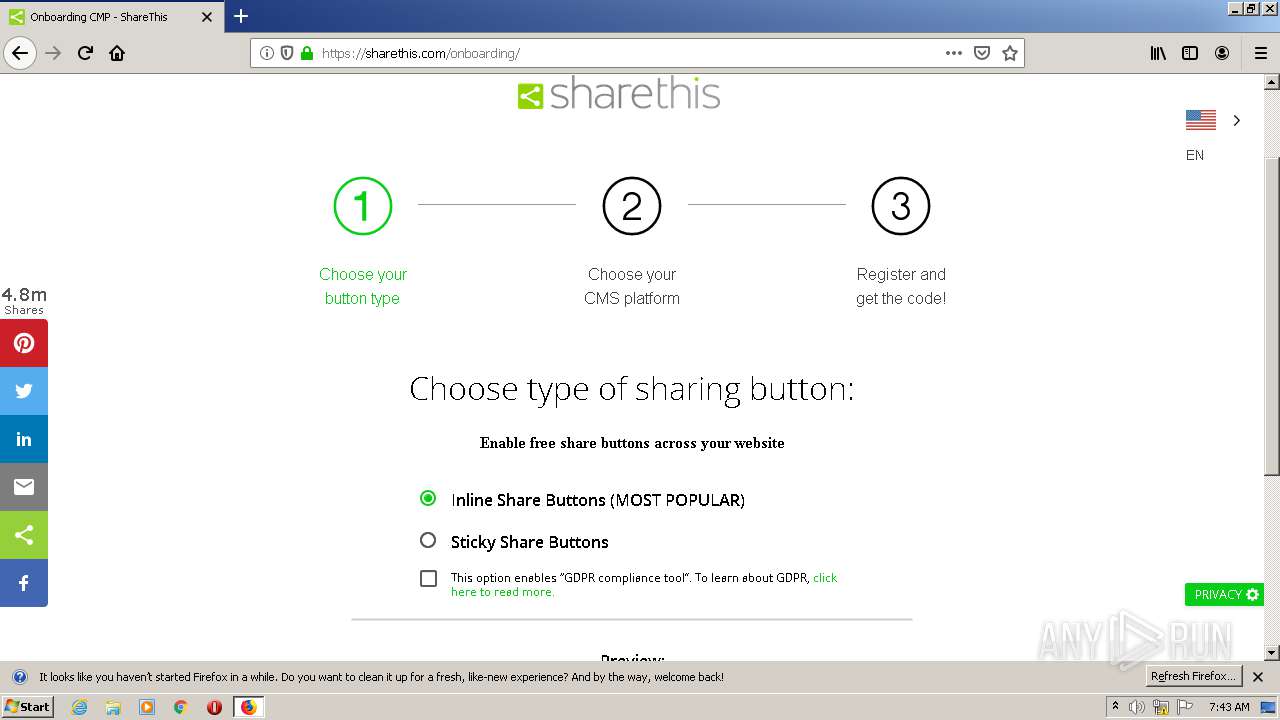Go to the Firefox home page

117,53
